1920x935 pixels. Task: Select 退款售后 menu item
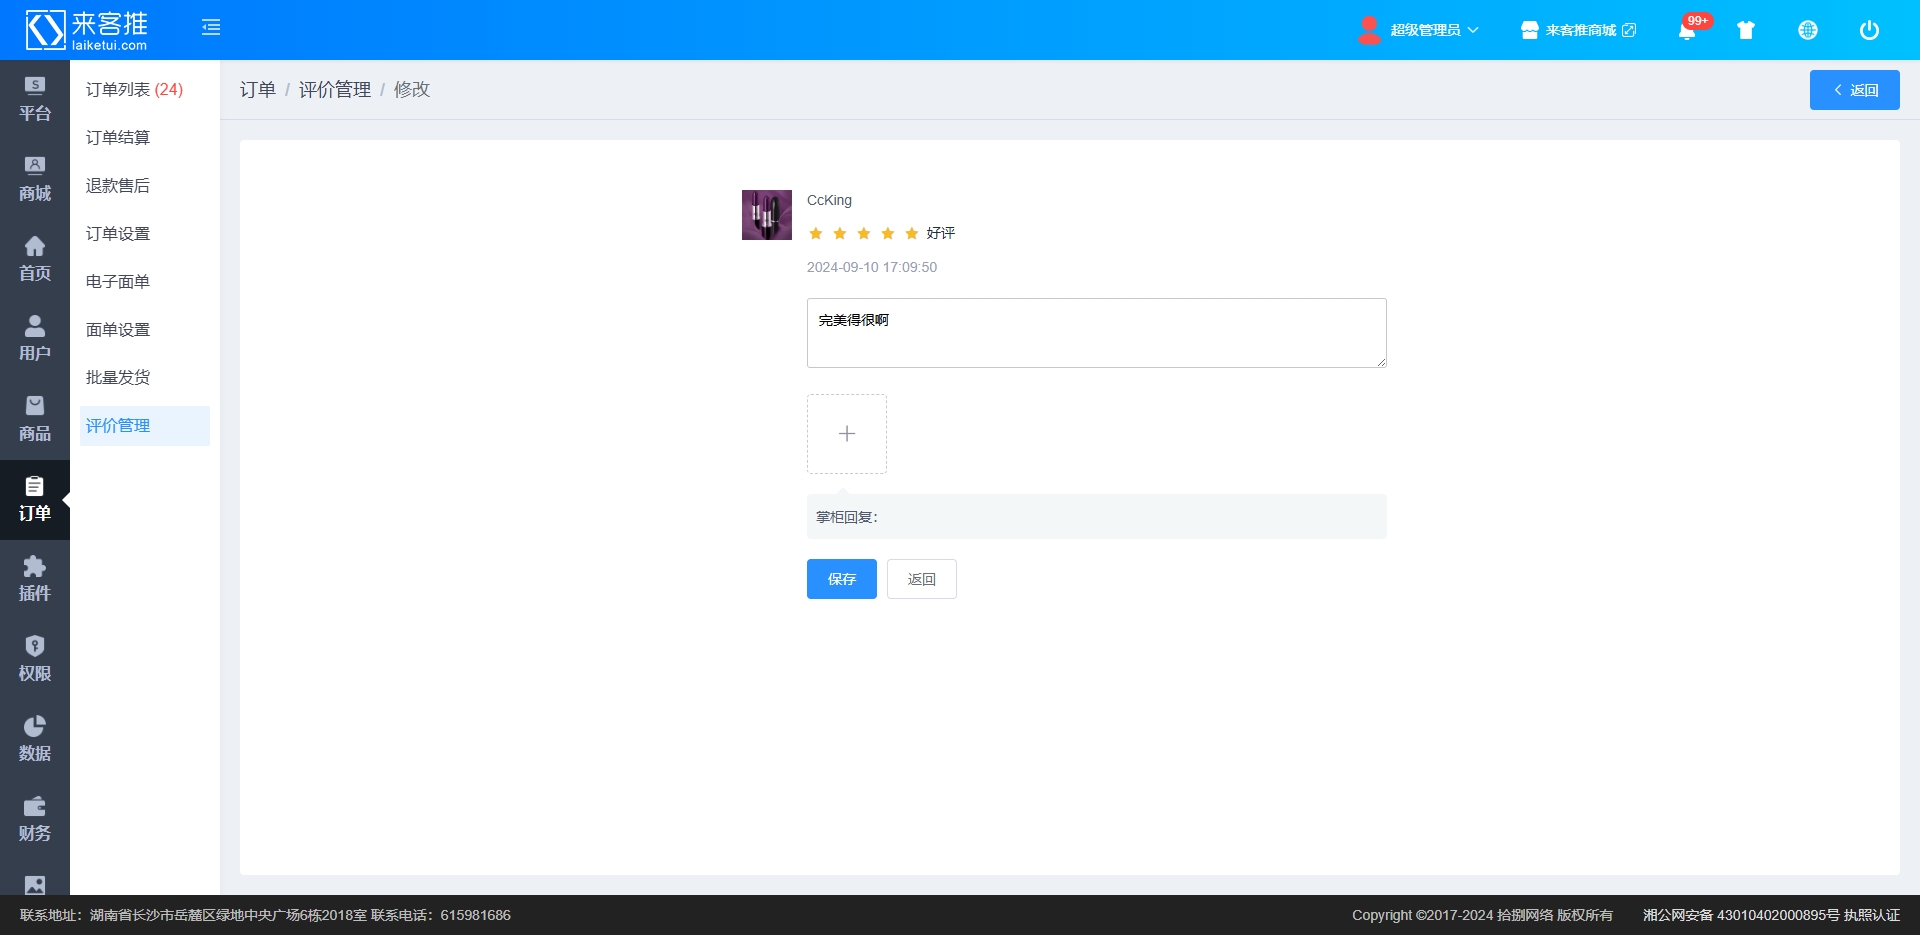pyautogui.click(x=118, y=186)
